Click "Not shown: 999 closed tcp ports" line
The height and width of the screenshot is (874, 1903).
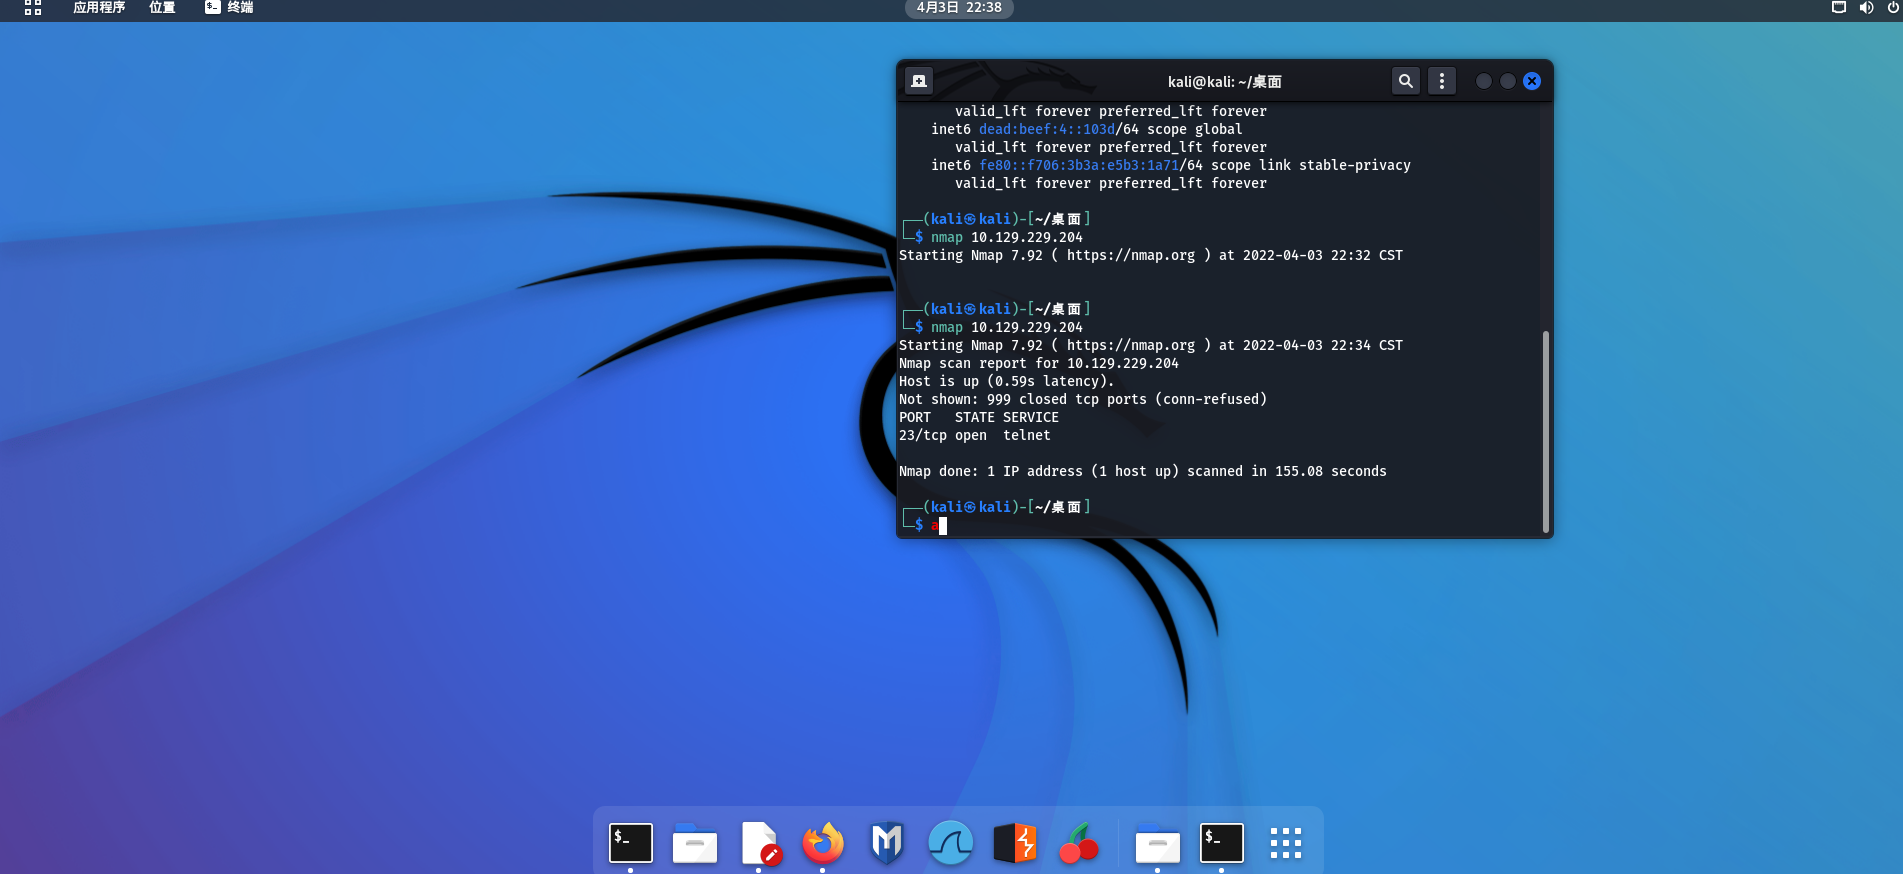tap(1083, 400)
